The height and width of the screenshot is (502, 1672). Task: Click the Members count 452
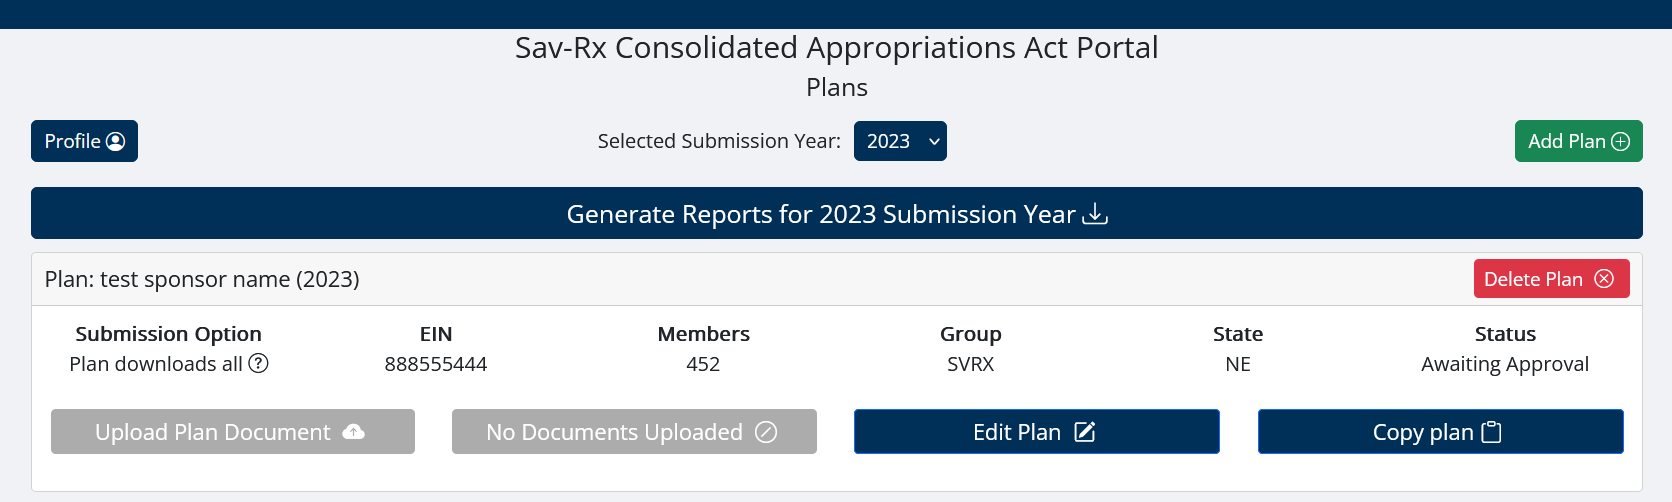703,364
